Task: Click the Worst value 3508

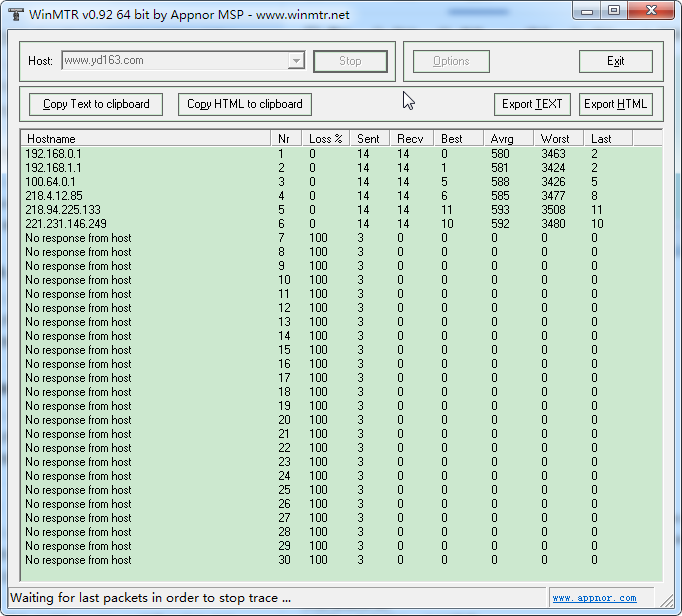Action: [553, 210]
